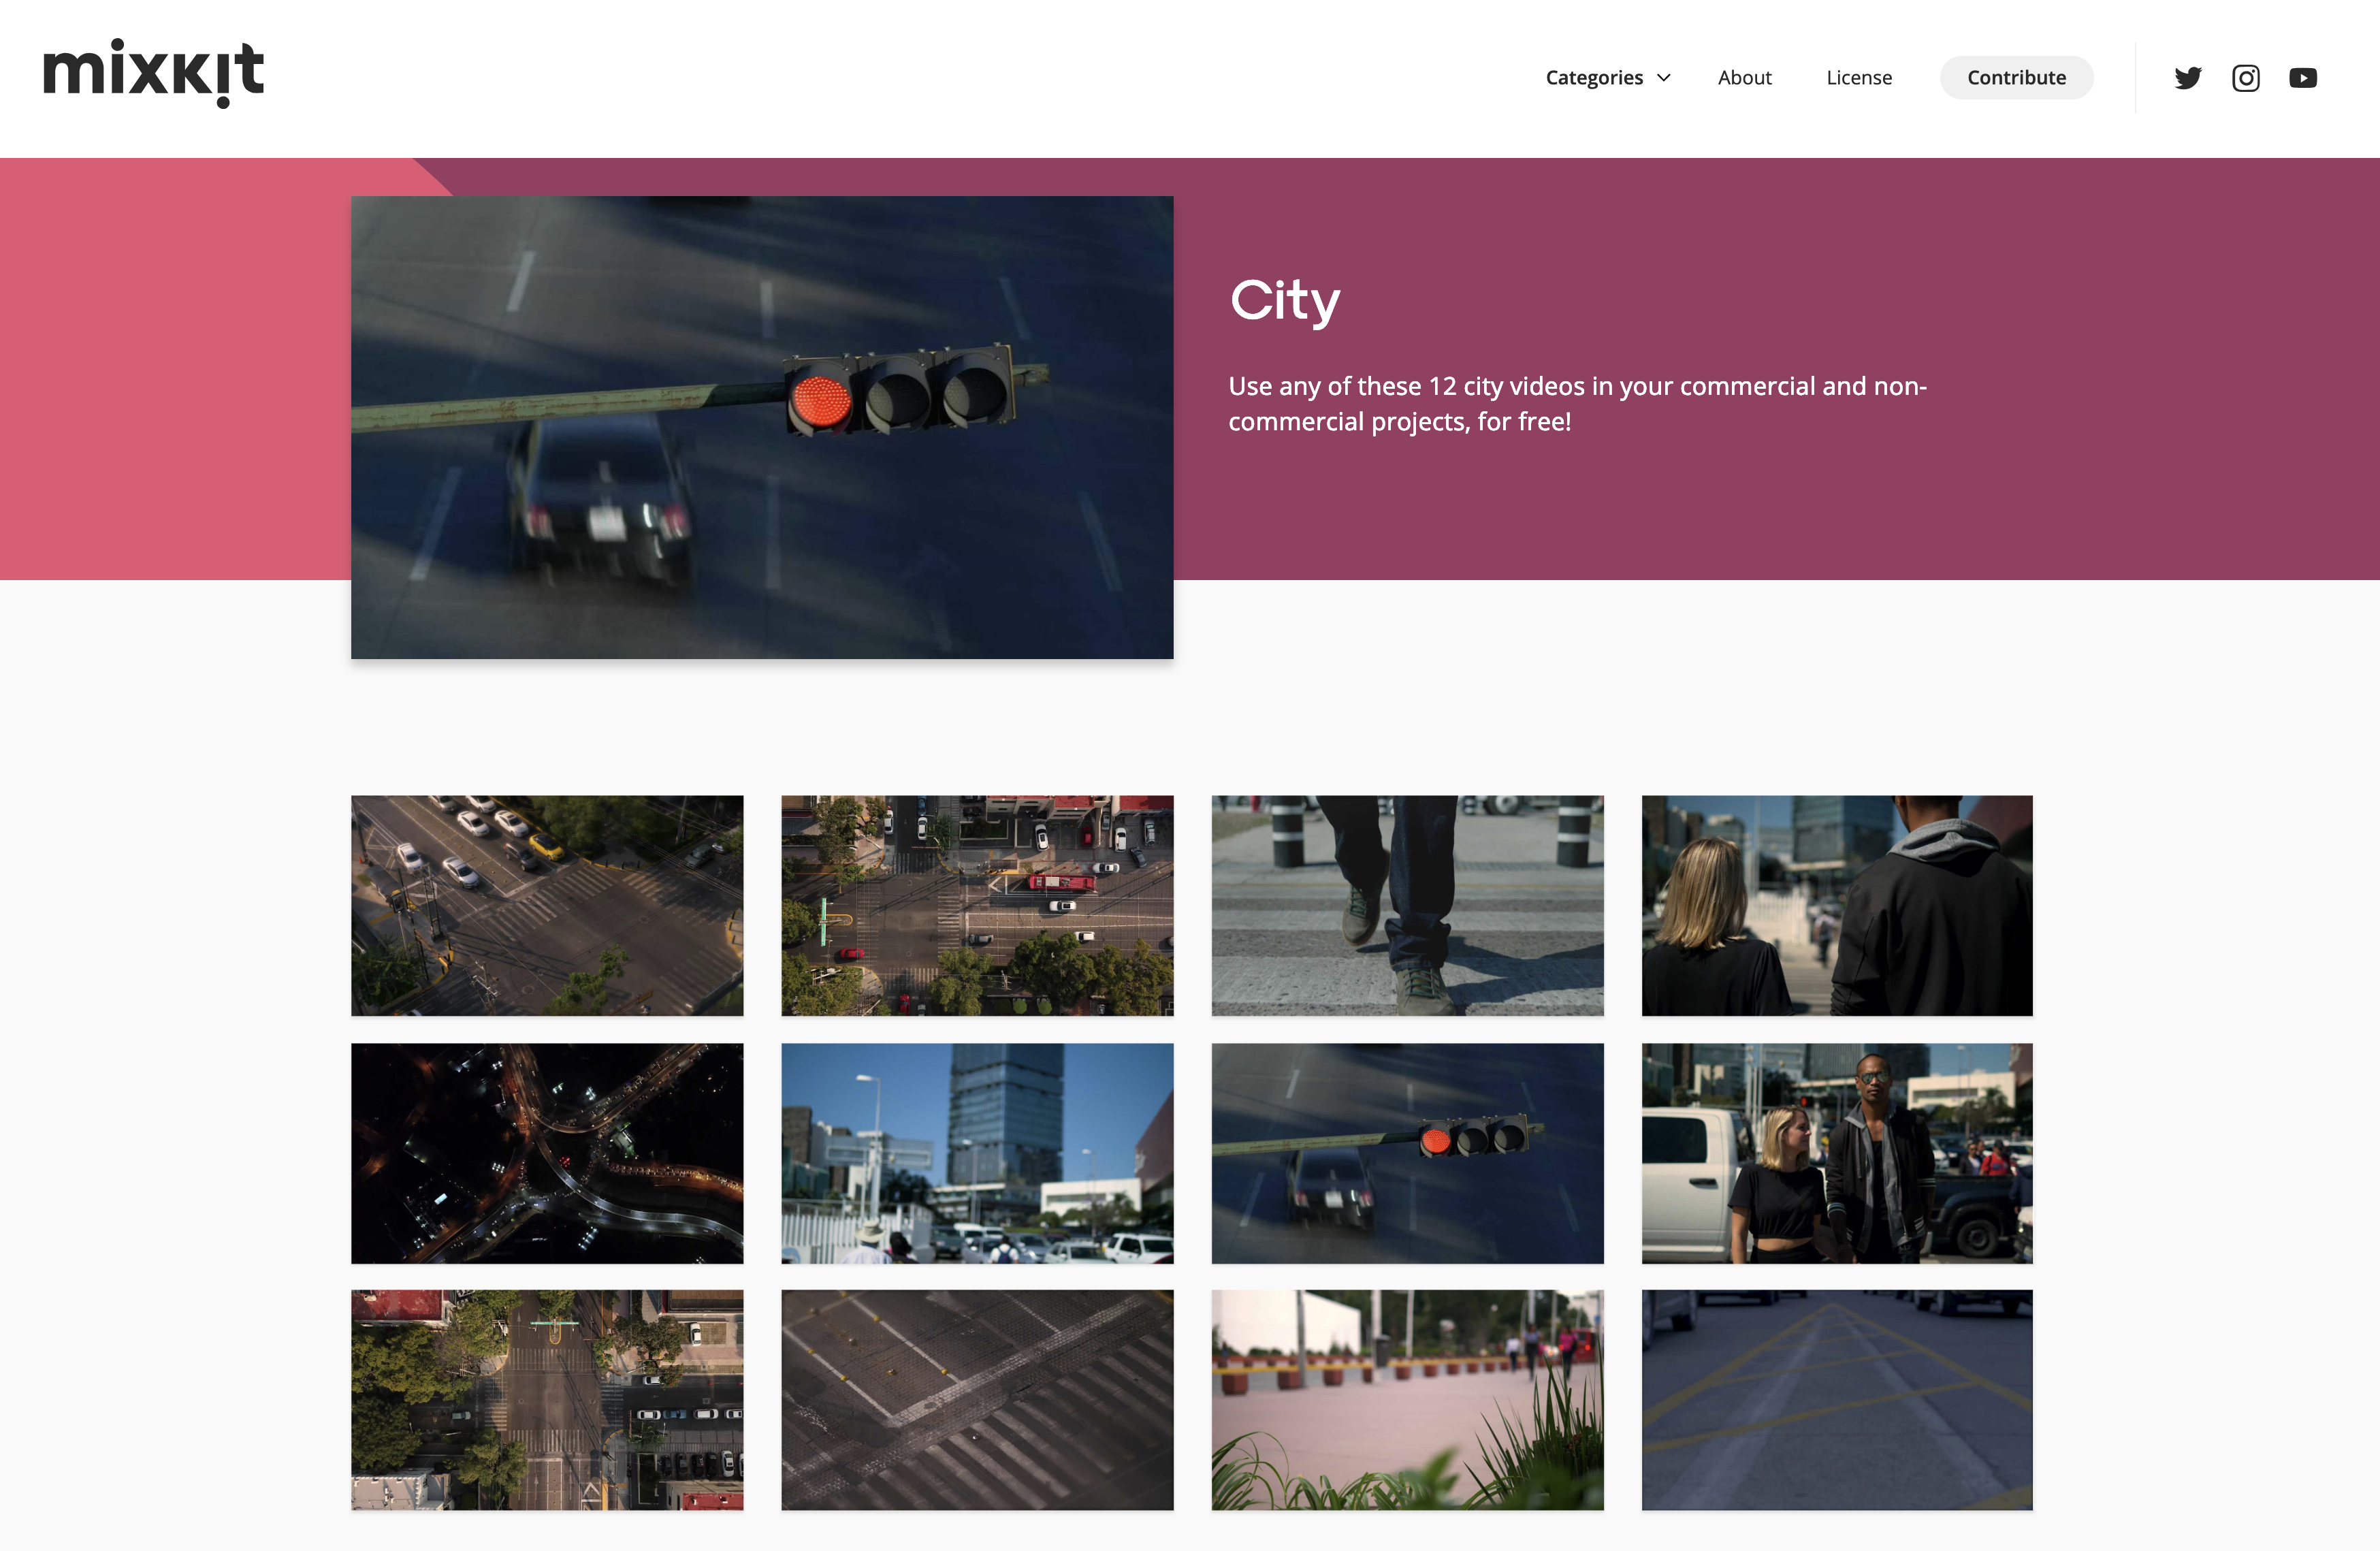Open the blonde woman and hooded man from behind video
The width and height of the screenshot is (2380, 1551).
[1837, 905]
